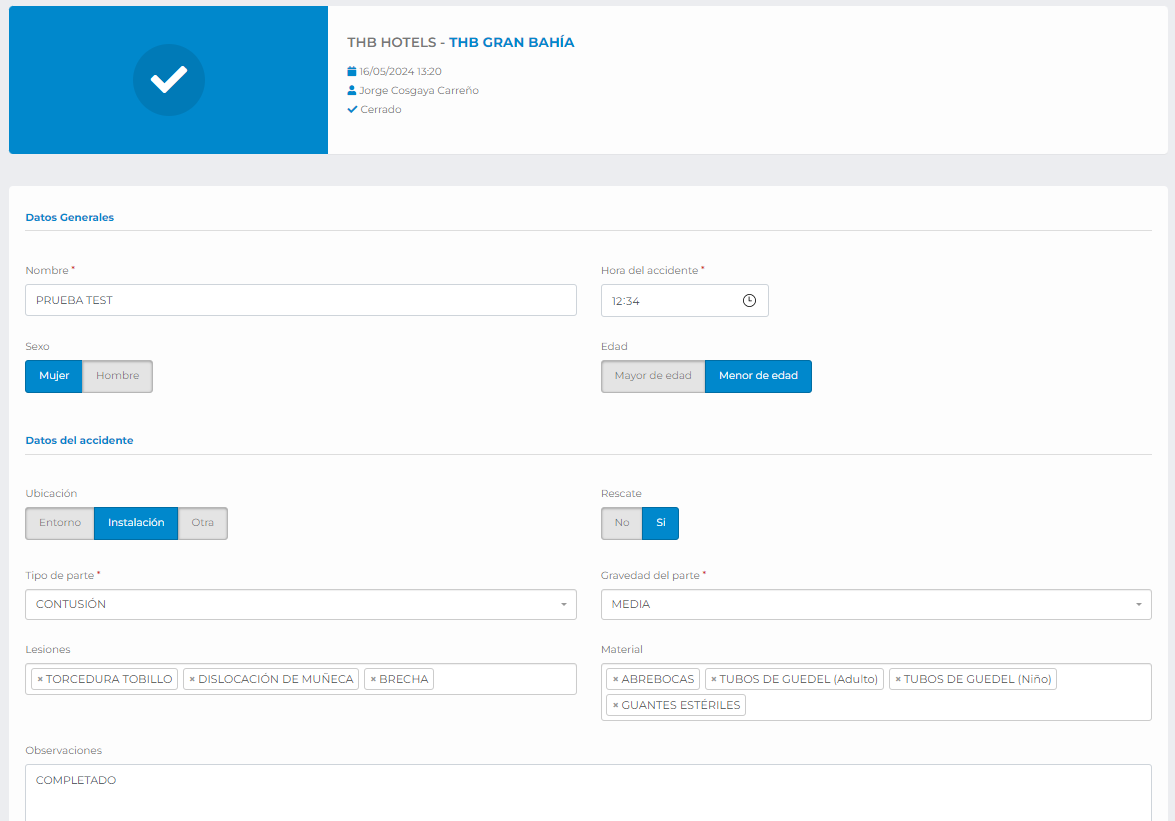Expand the Gravedad del parte dropdown
The image size is (1175, 821).
[876, 605]
